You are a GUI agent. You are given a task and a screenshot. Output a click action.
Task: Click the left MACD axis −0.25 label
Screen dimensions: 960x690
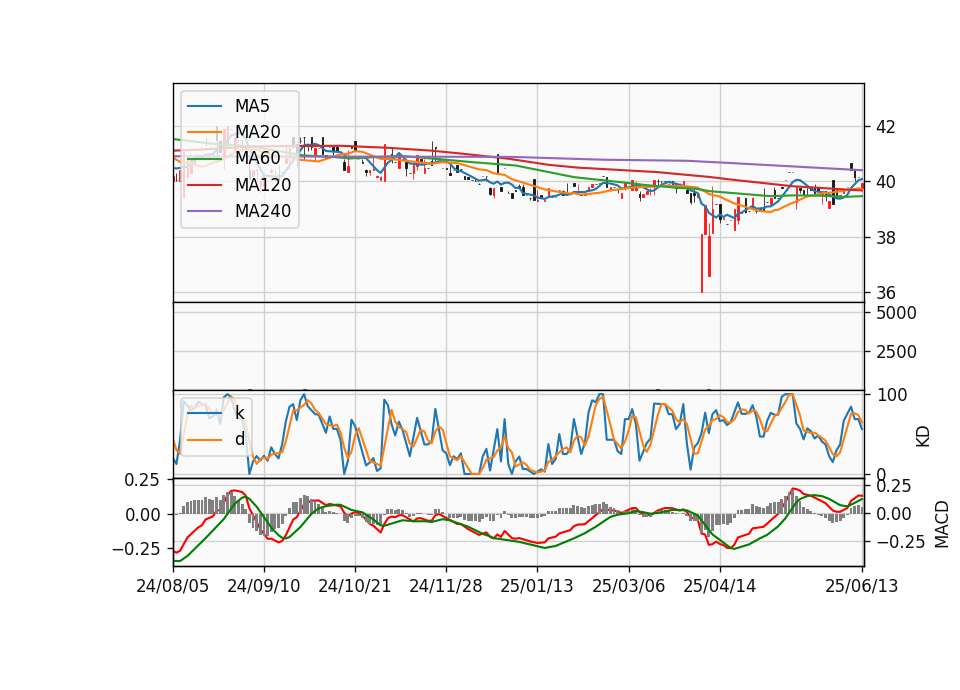click(x=135, y=549)
